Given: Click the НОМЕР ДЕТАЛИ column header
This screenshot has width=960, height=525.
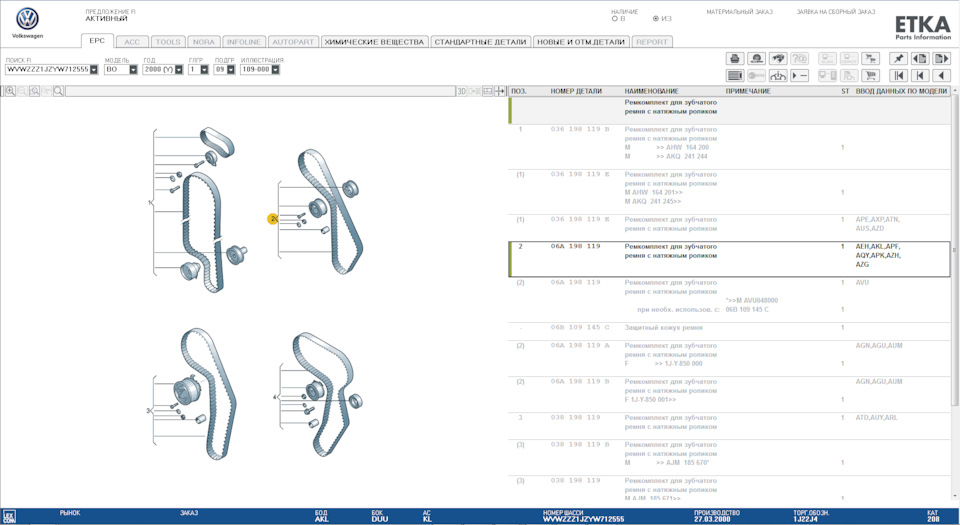Looking at the screenshot, I should click(x=576, y=91).
